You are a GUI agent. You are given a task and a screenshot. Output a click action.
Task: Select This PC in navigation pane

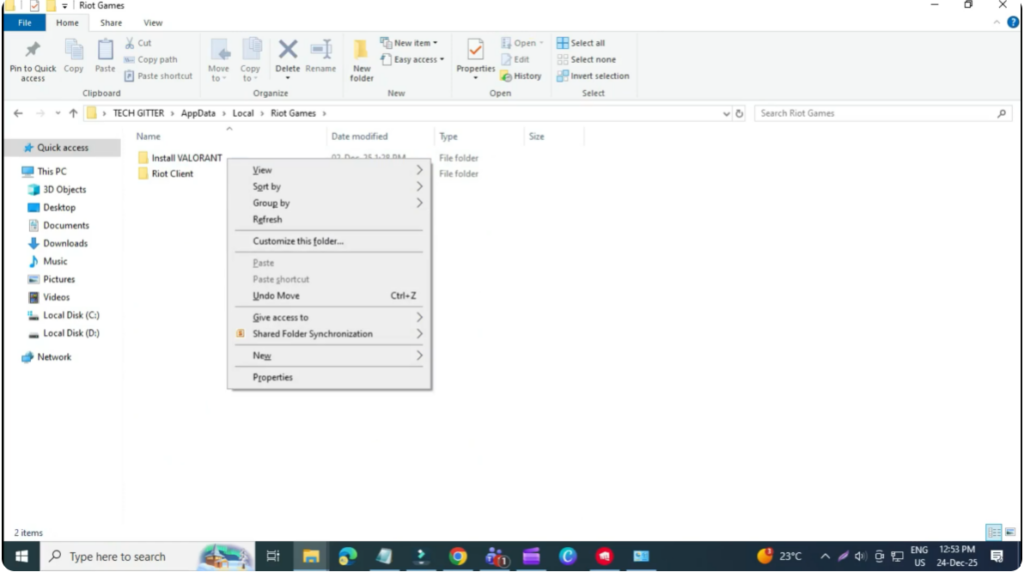click(52, 171)
